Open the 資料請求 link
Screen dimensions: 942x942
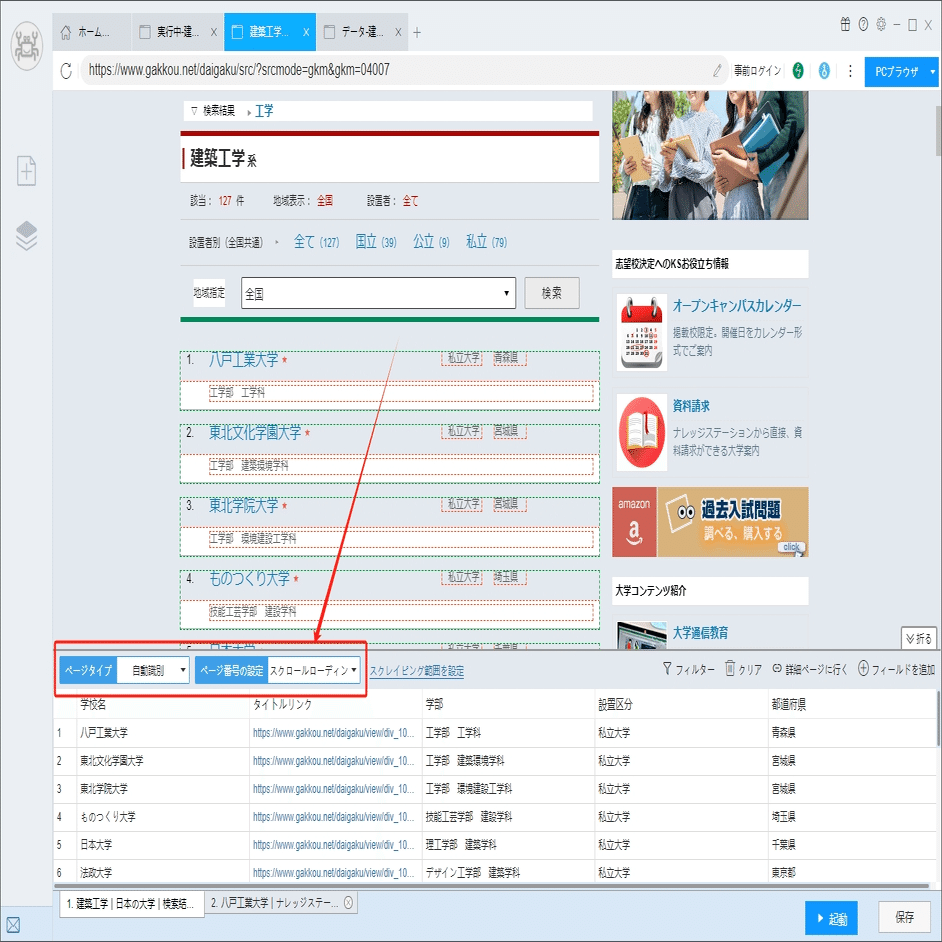[691, 406]
